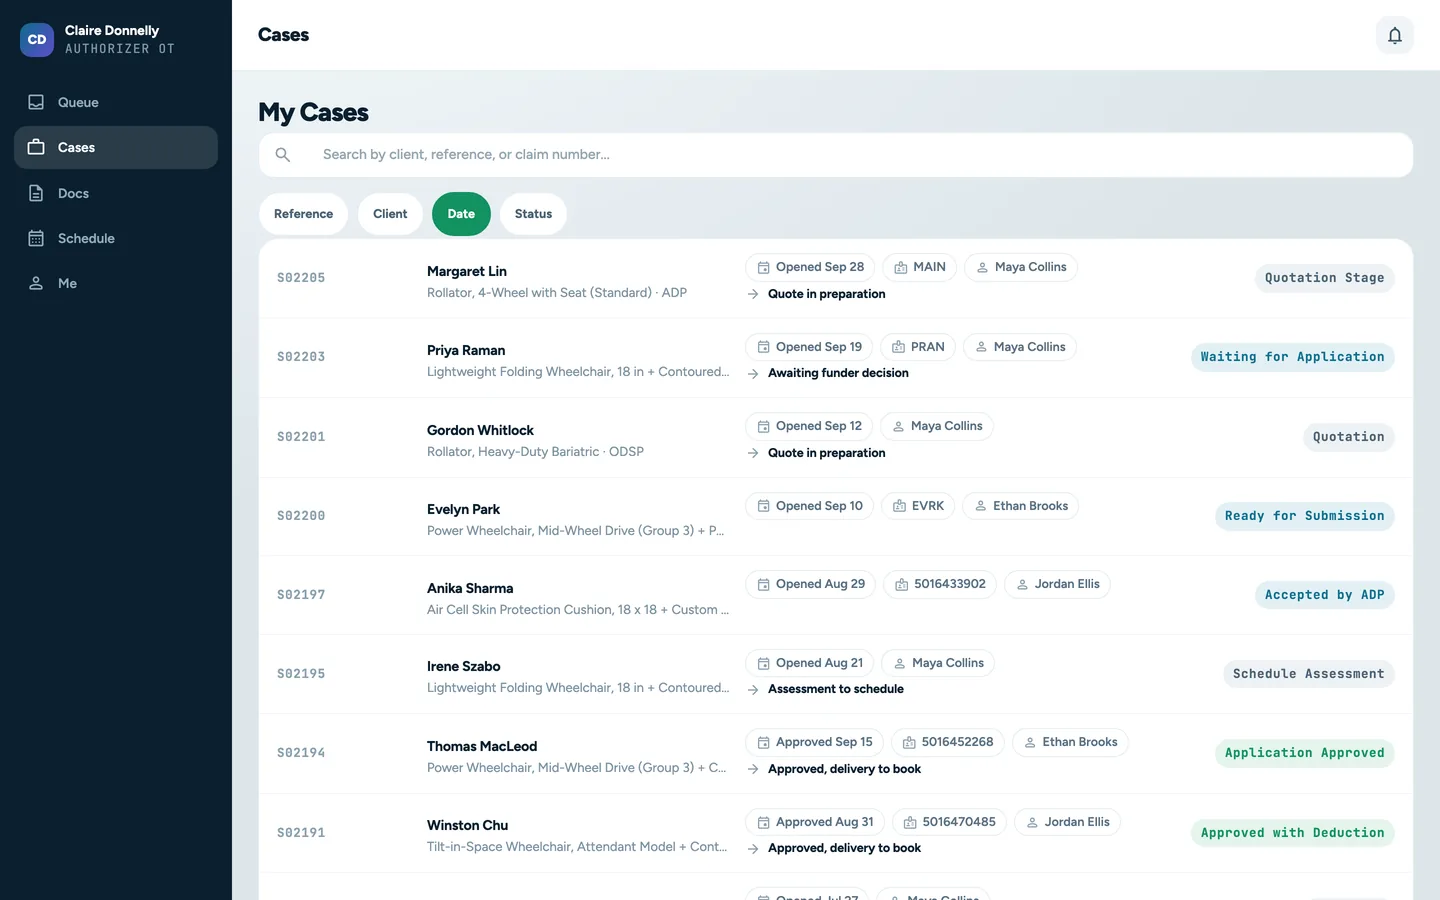The image size is (1440, 900).
Task: Click arrow icon beside Awaiting funder decision
Action: click(753, 373)
